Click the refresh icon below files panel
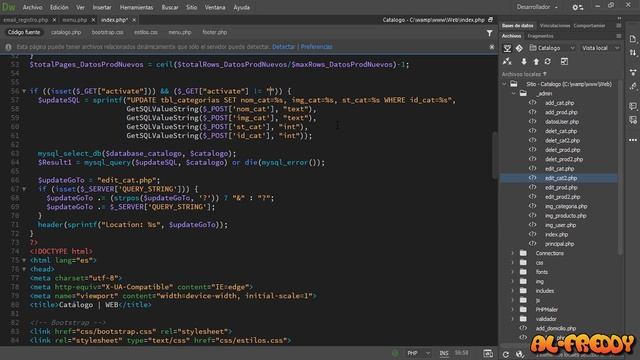The image size is (640, 360). pyautogui.click(x=506, y=354)
